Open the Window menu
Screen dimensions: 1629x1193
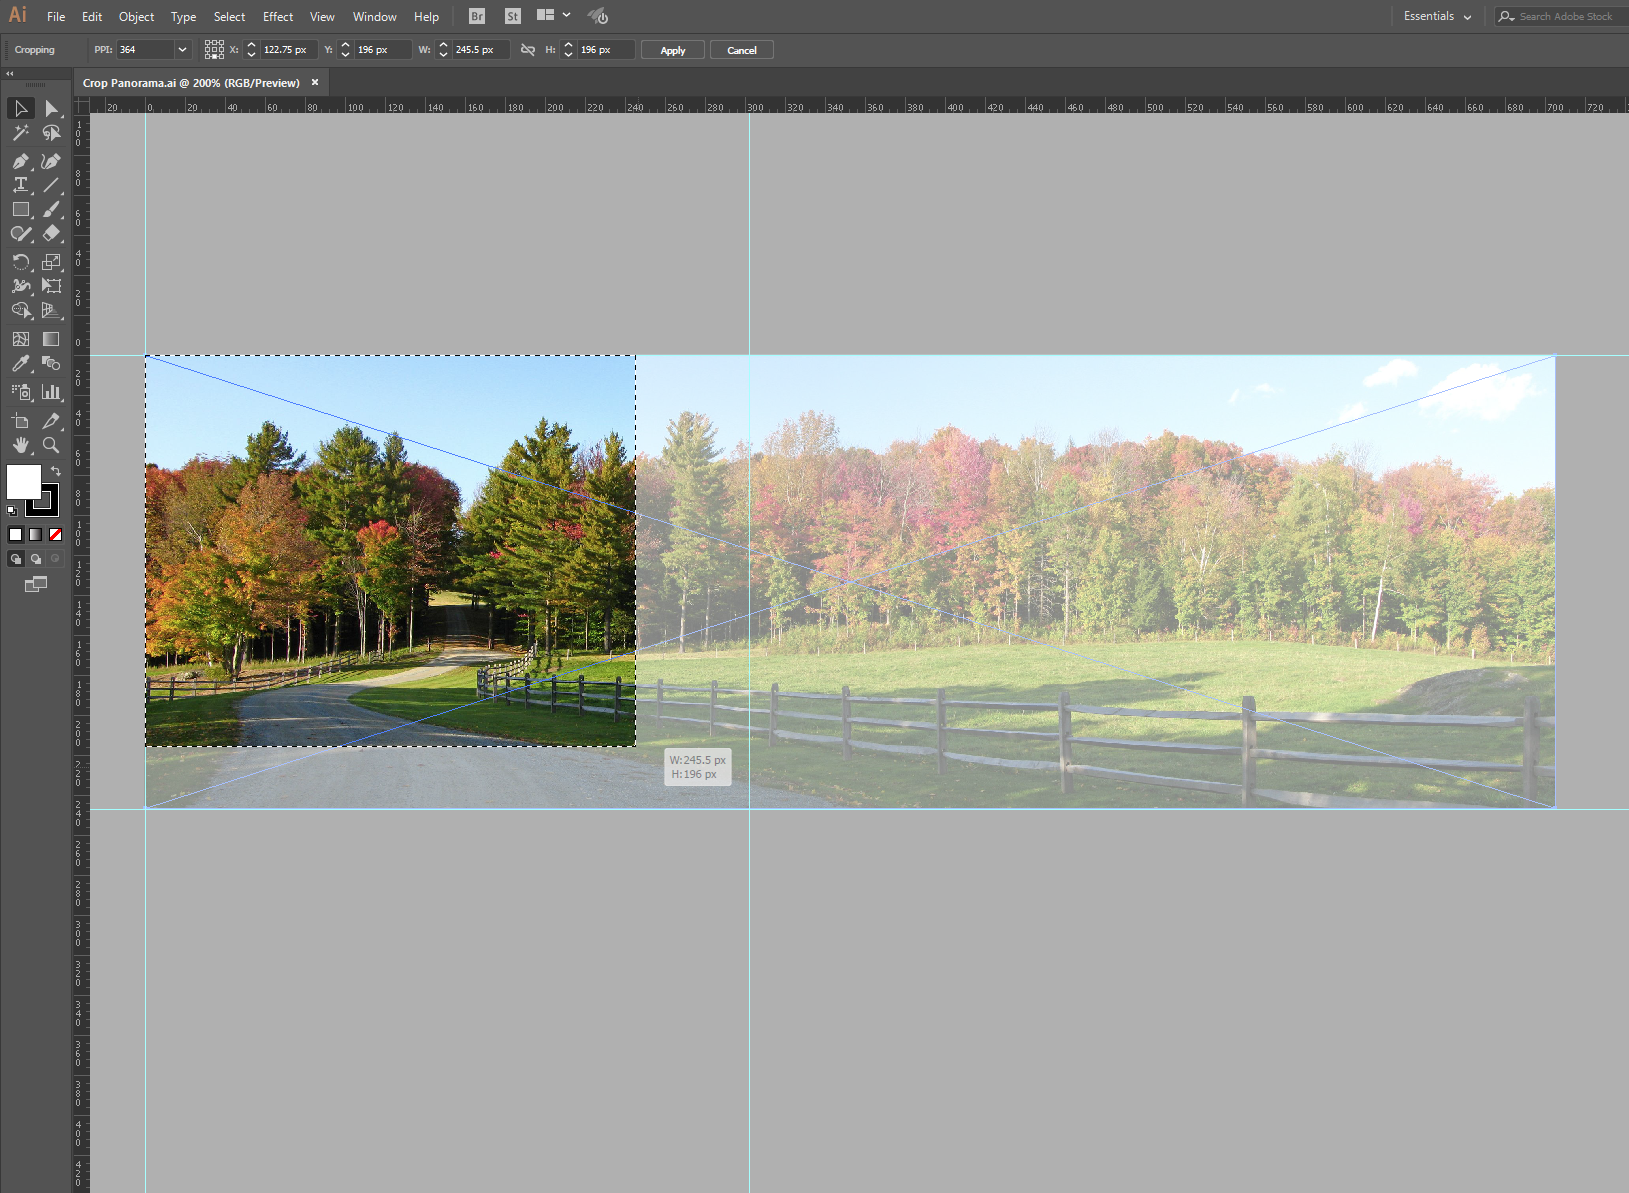[374, 17]
